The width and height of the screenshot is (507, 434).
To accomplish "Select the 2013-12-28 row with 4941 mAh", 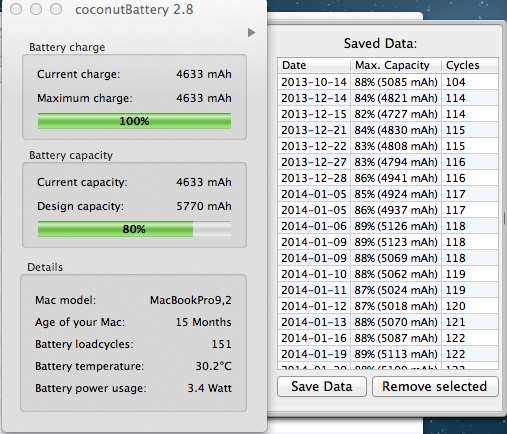I will (x=388, y=178).
